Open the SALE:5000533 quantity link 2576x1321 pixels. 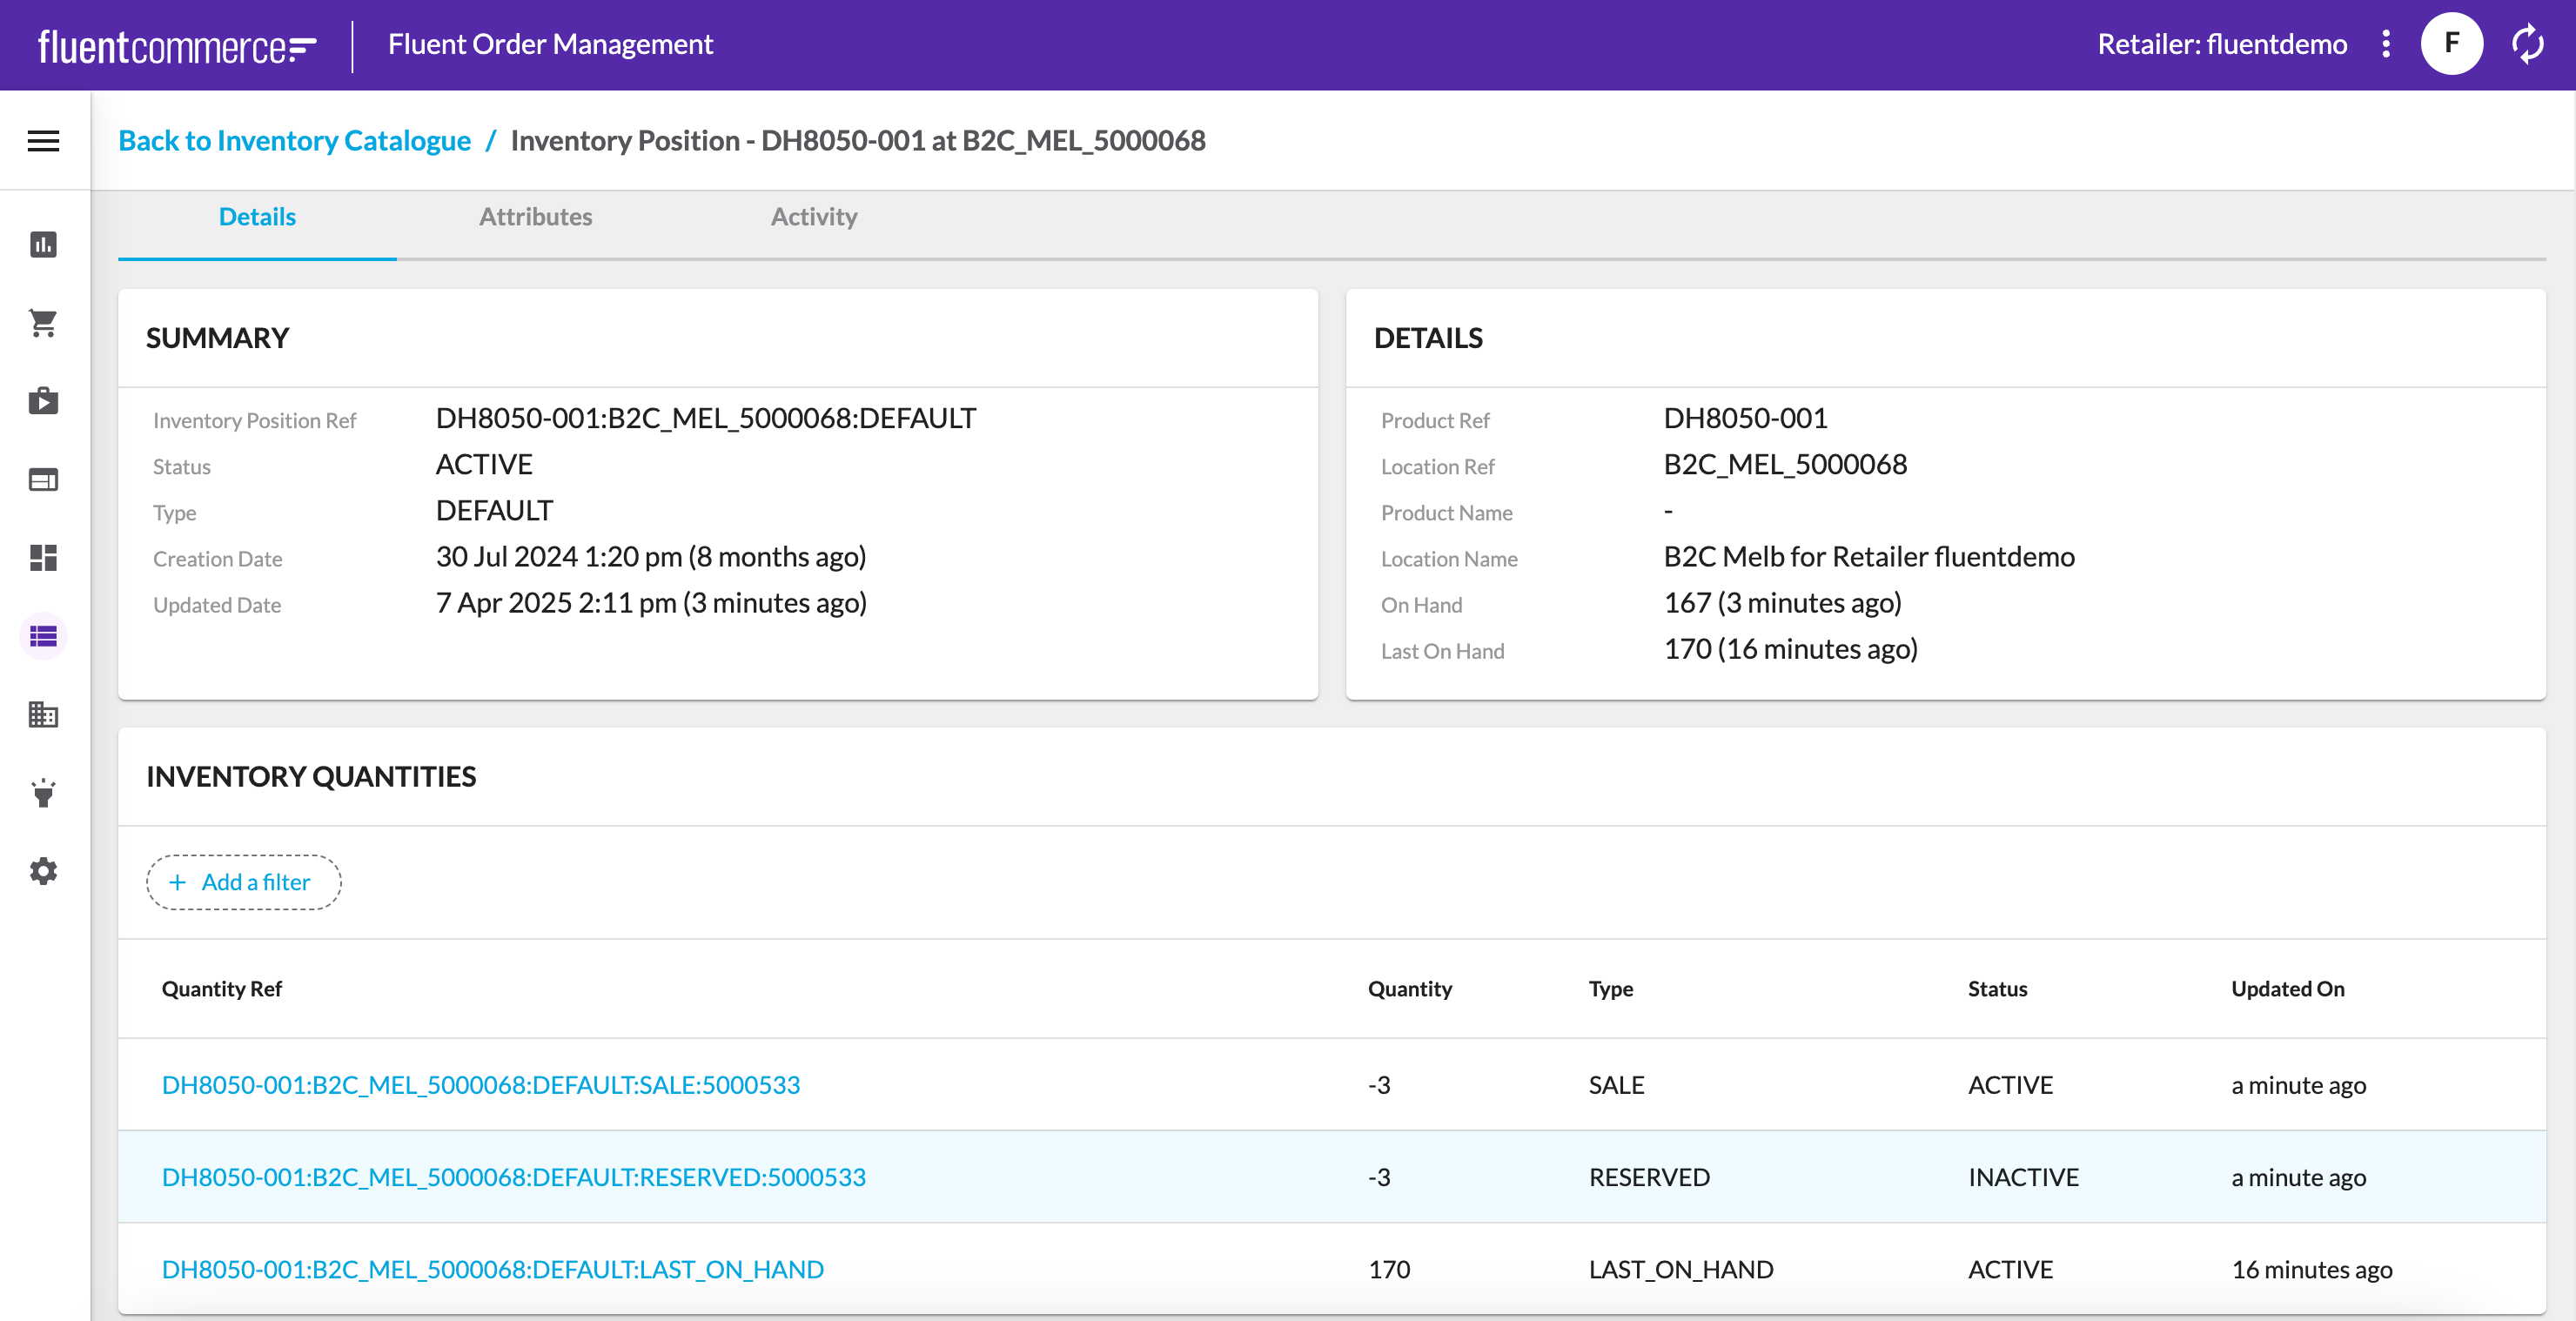pyautogui.click(x=480, y=1085)
